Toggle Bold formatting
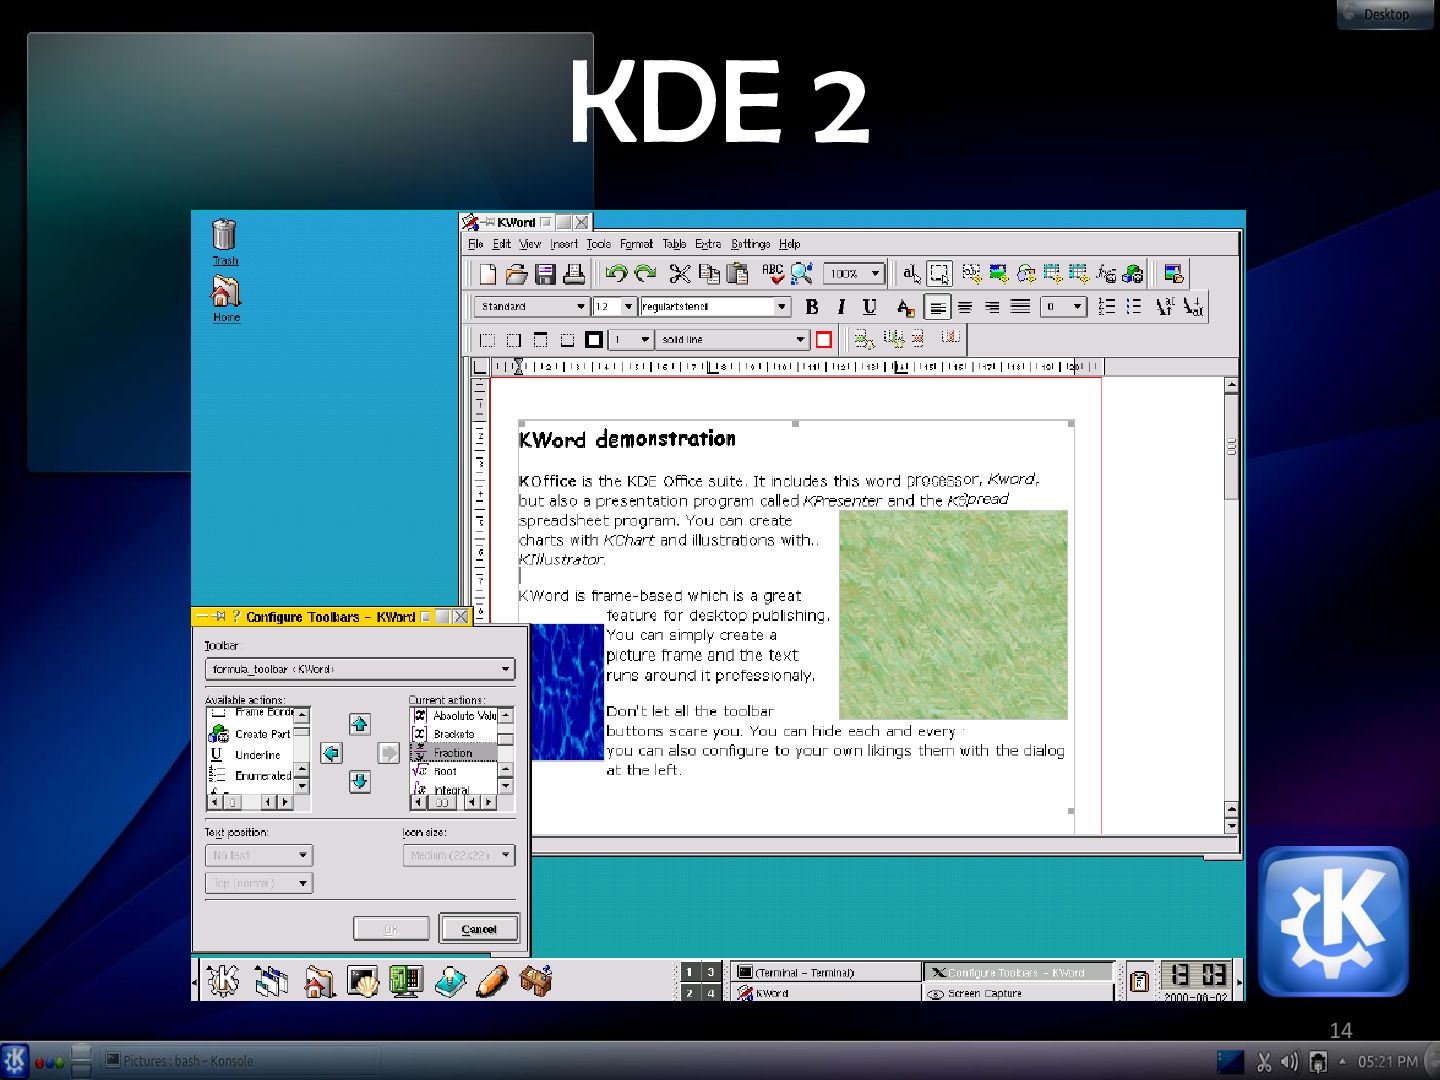This screenshot has width=1440, height=1080. (812, 307)
